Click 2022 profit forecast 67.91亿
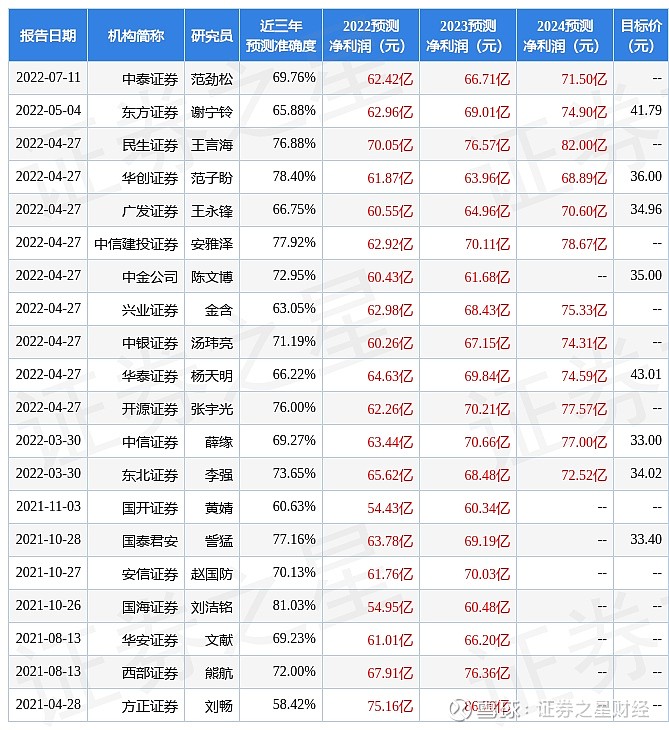Screen dimensions: 669x730 coord(390,673)
